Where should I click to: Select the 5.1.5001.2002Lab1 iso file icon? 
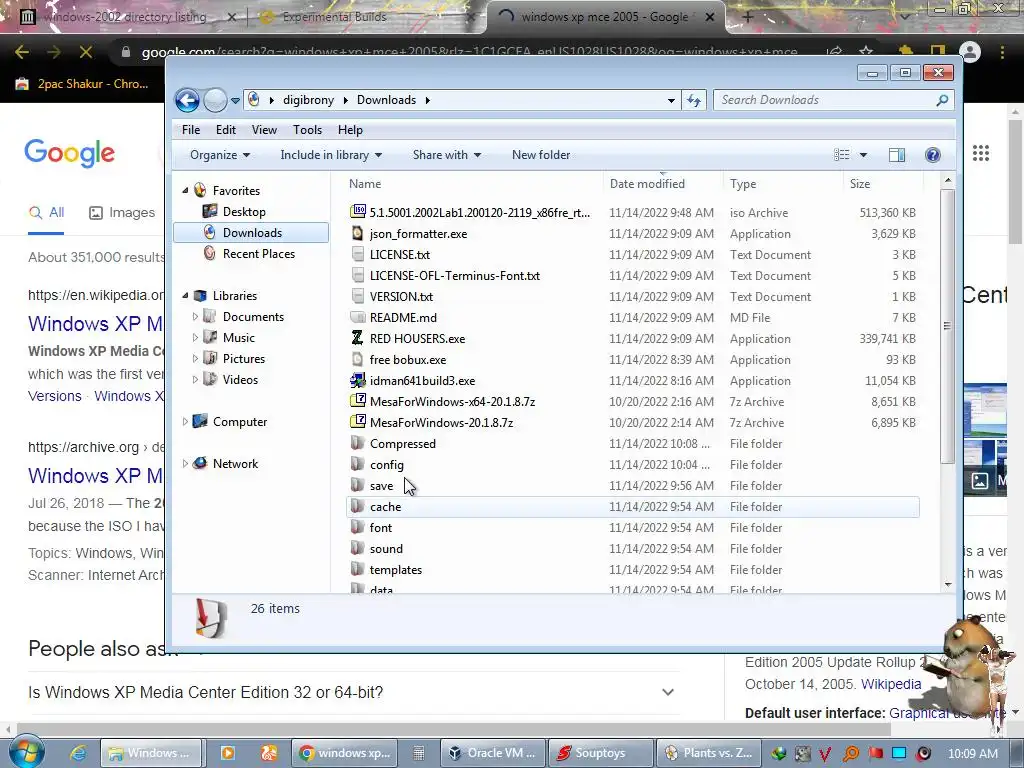tap(358, 212)
